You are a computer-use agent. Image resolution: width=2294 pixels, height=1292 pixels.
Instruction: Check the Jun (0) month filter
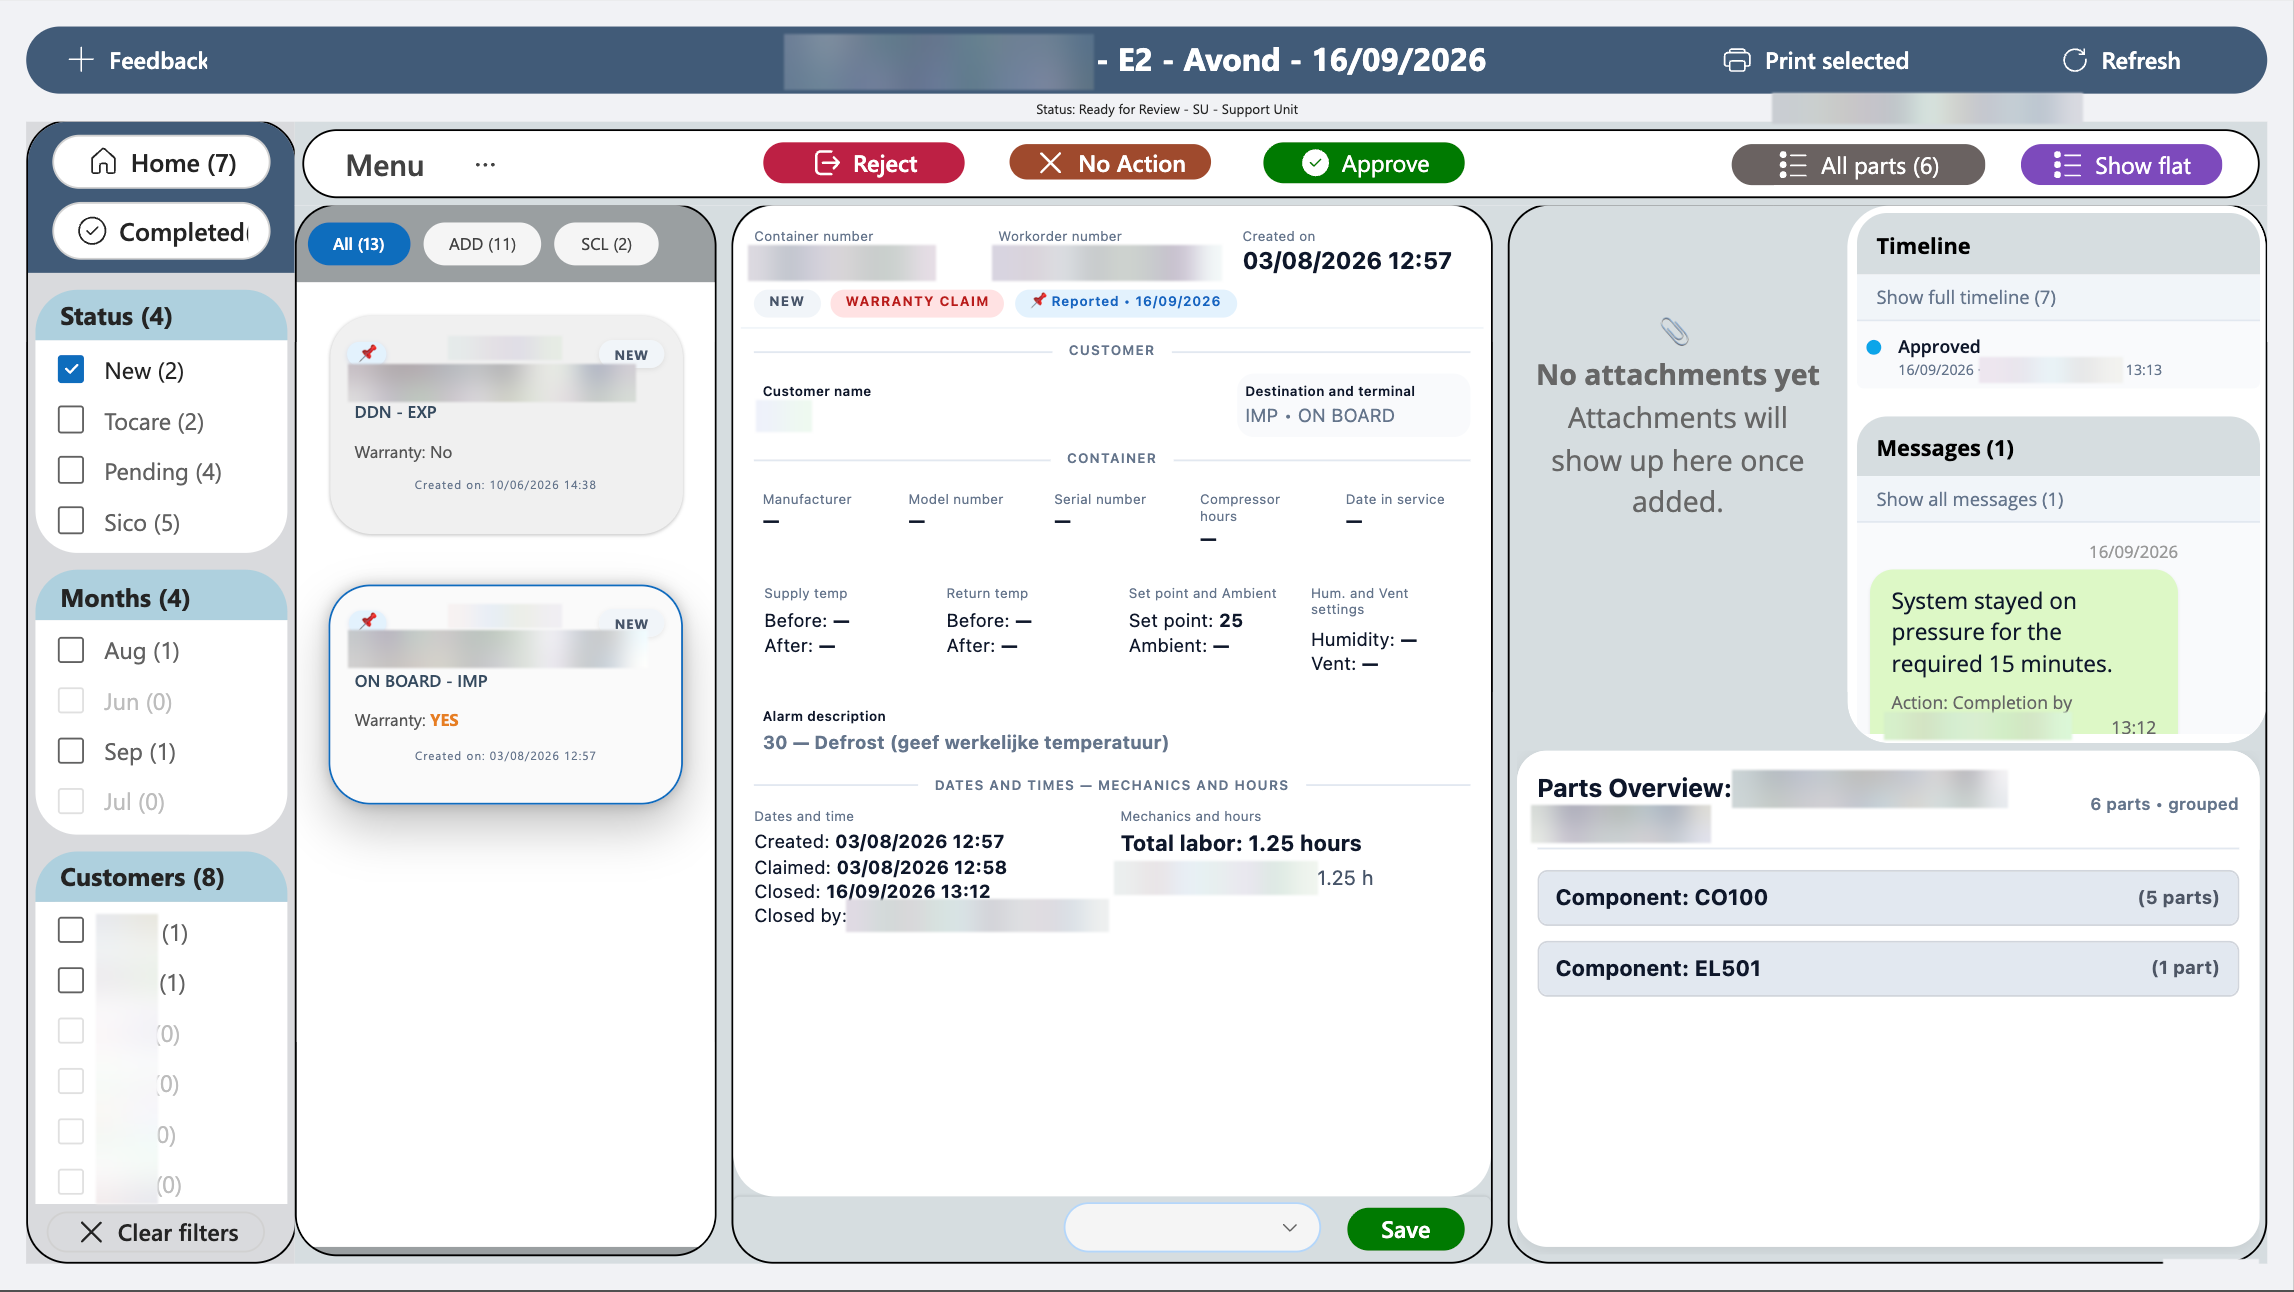tap(71, 700)
